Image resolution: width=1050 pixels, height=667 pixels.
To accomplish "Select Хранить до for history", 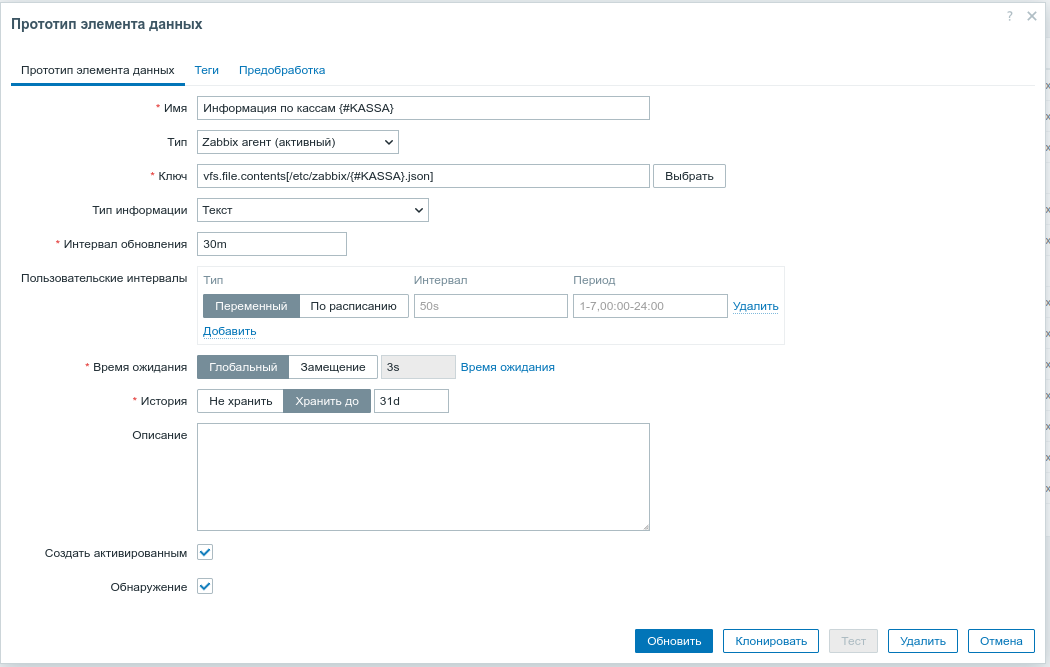I will click(327, 401).
